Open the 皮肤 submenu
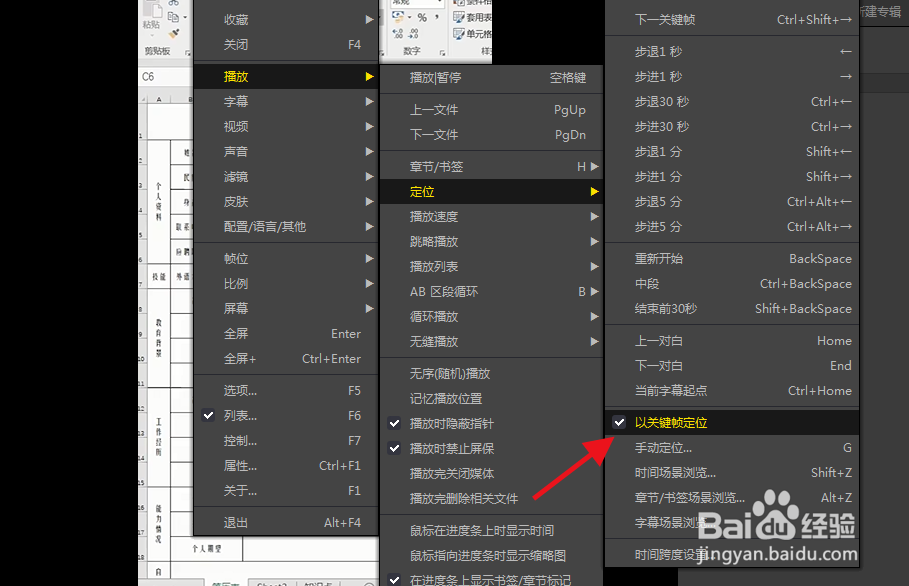The image size is (909, 586). tap(286, 201)
